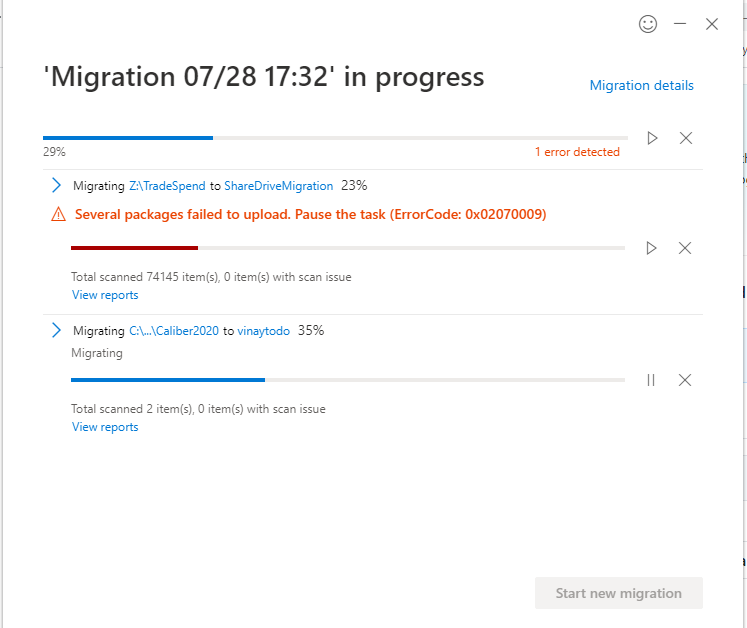View reports for the Caliber2020 task
The width and height of the screenshot is (747, 628).
tap(105, 427)
